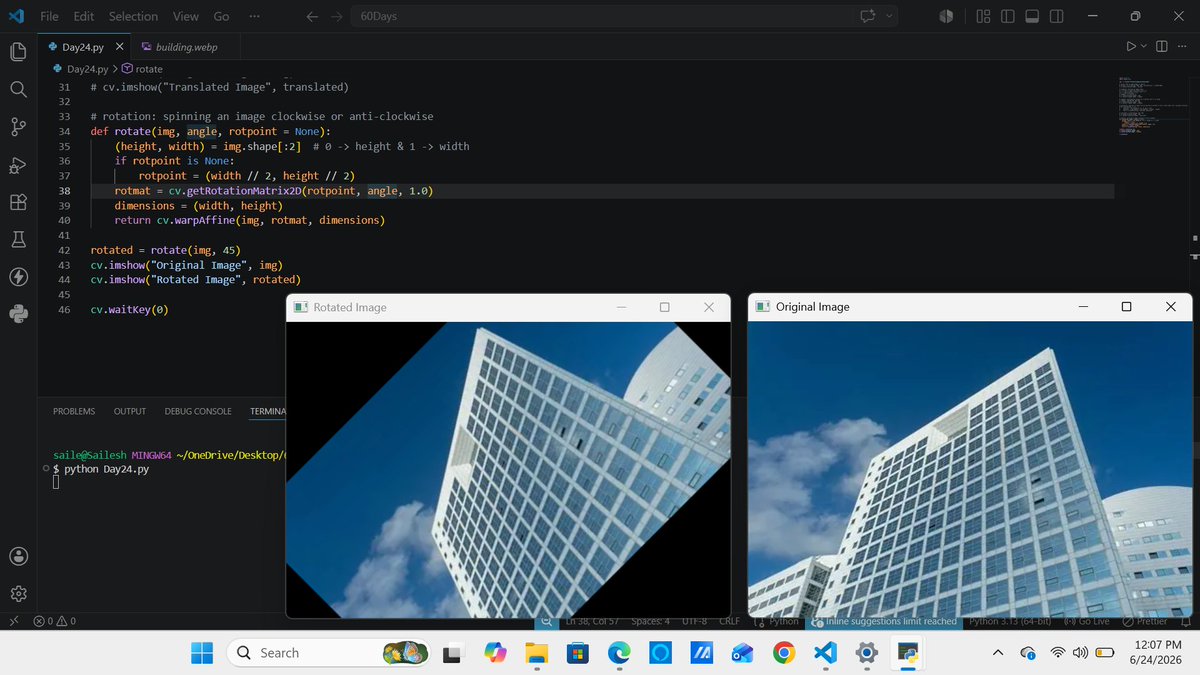Click UTF-8 encoding in status bar
This screenshot has height=675, width=1200.
694,621
